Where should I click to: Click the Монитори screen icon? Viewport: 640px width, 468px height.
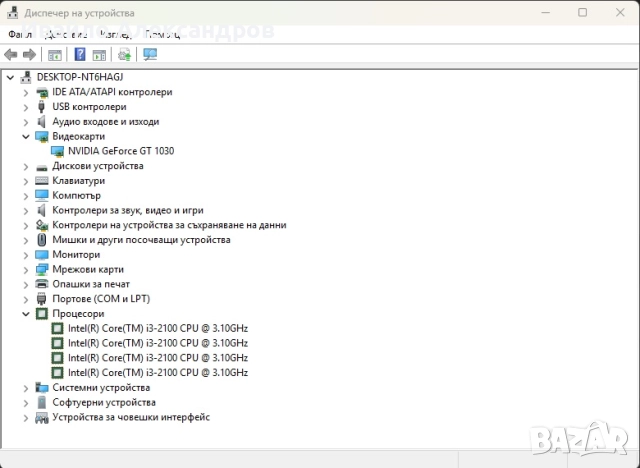click(x=42, y=255)
